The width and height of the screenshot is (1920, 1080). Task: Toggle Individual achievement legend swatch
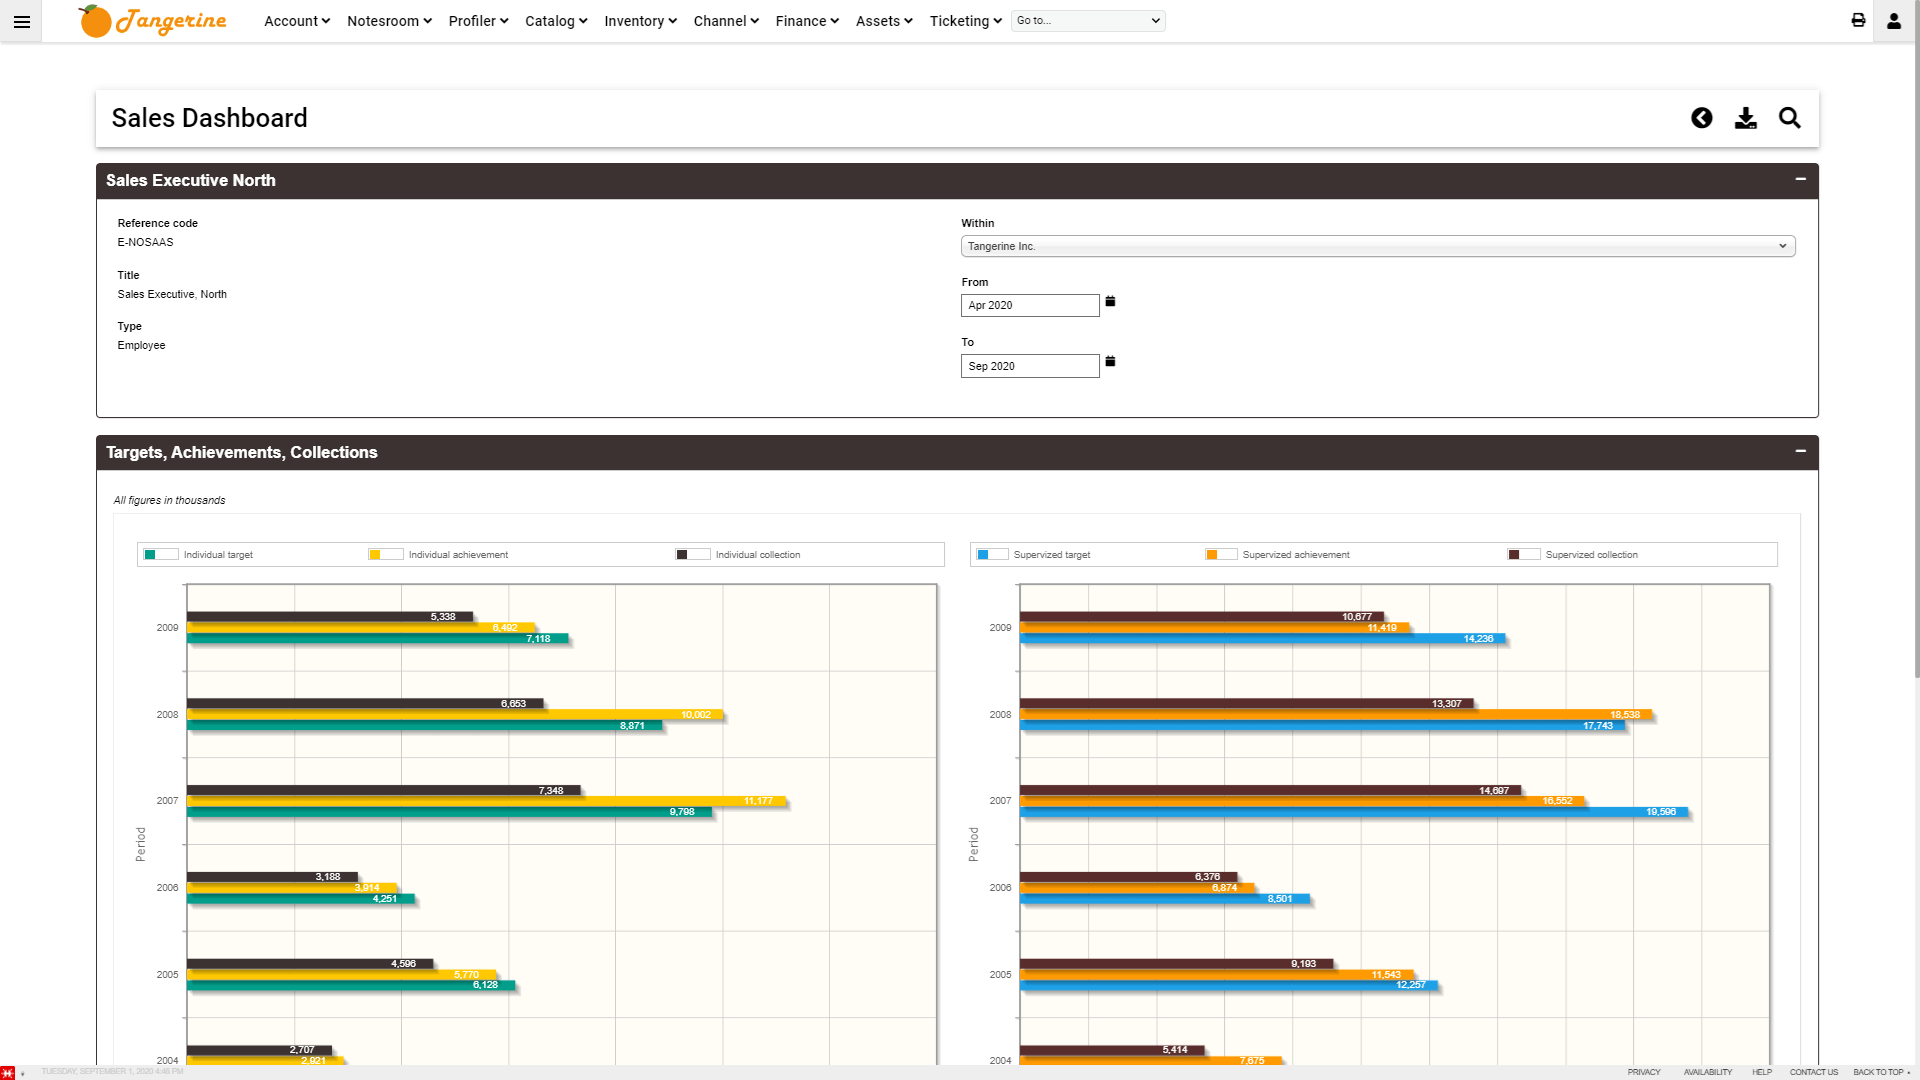pos(386,555)
